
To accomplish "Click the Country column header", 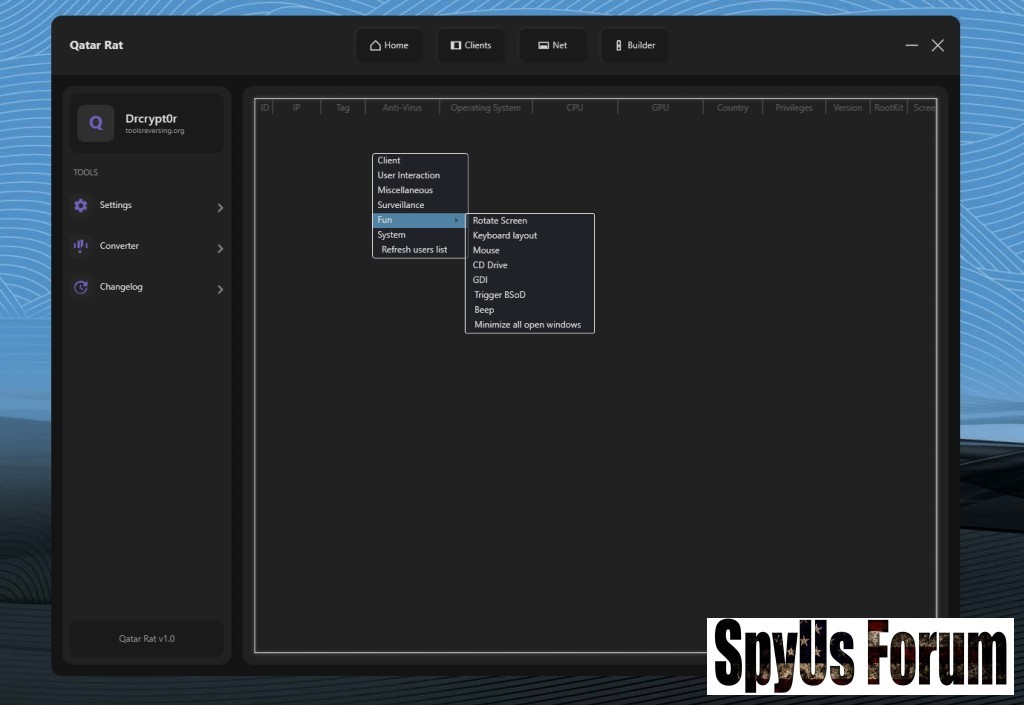I will coord(732,108).
